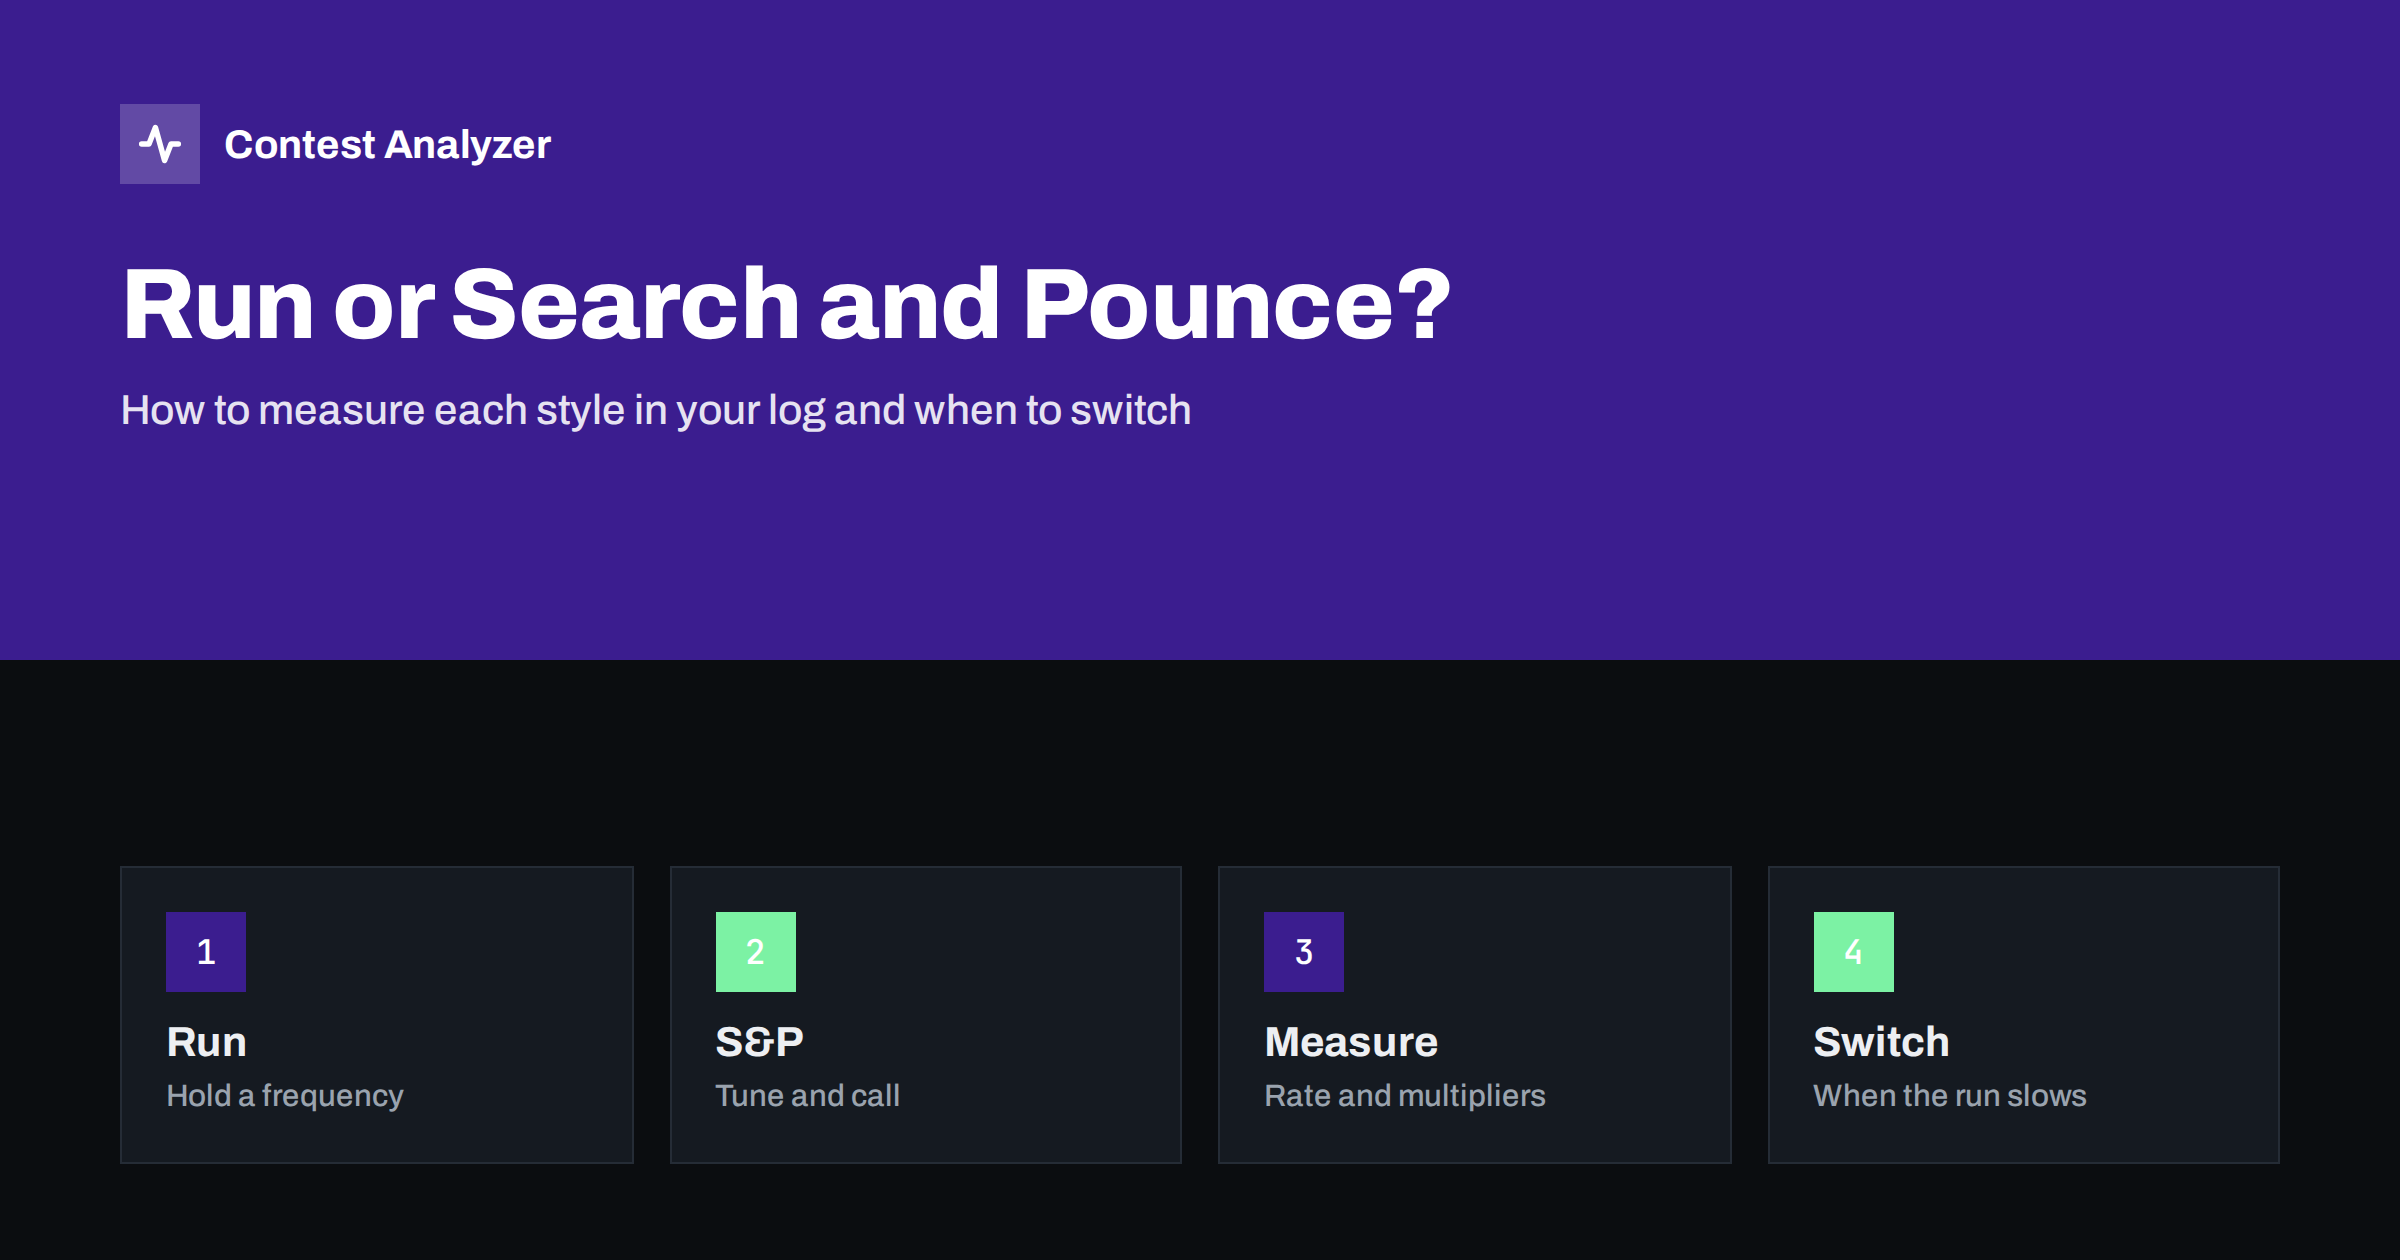Click the green number 2 badge
This screenshot has width=2400, height=1260.
756,952
